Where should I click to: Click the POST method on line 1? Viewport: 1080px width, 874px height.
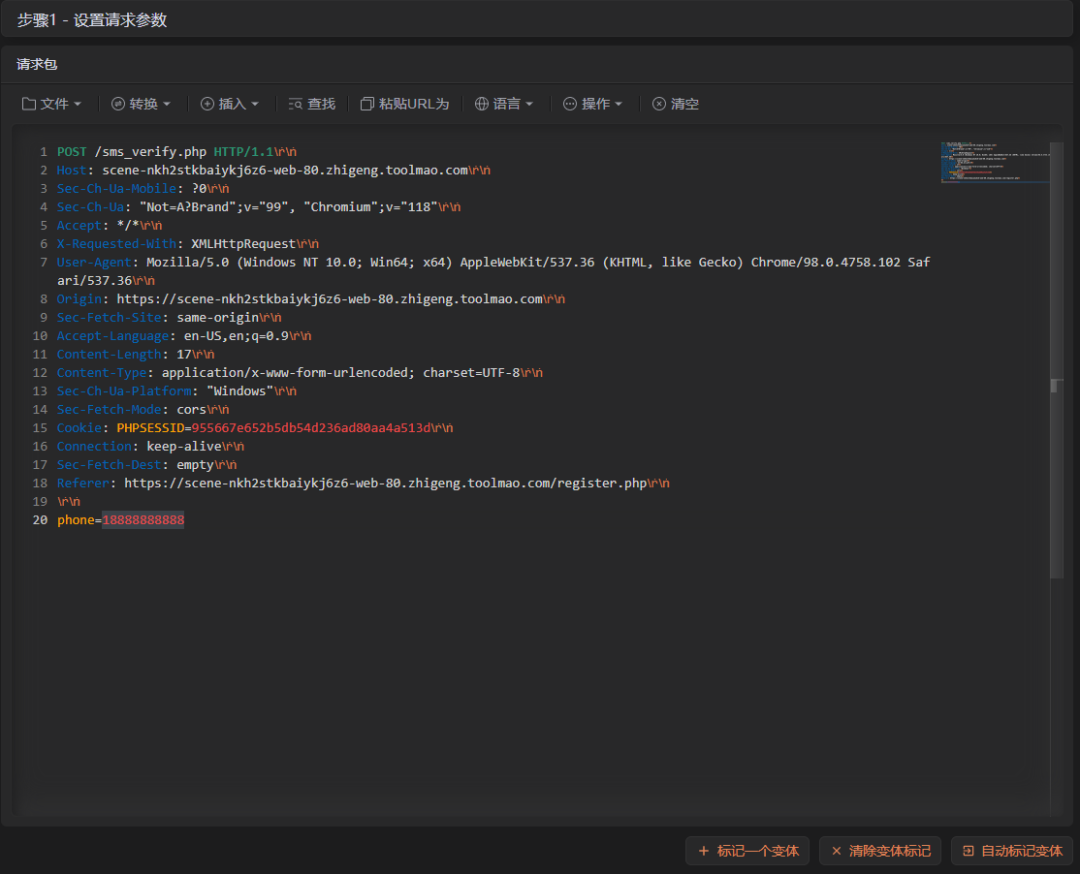pos(72,152)
